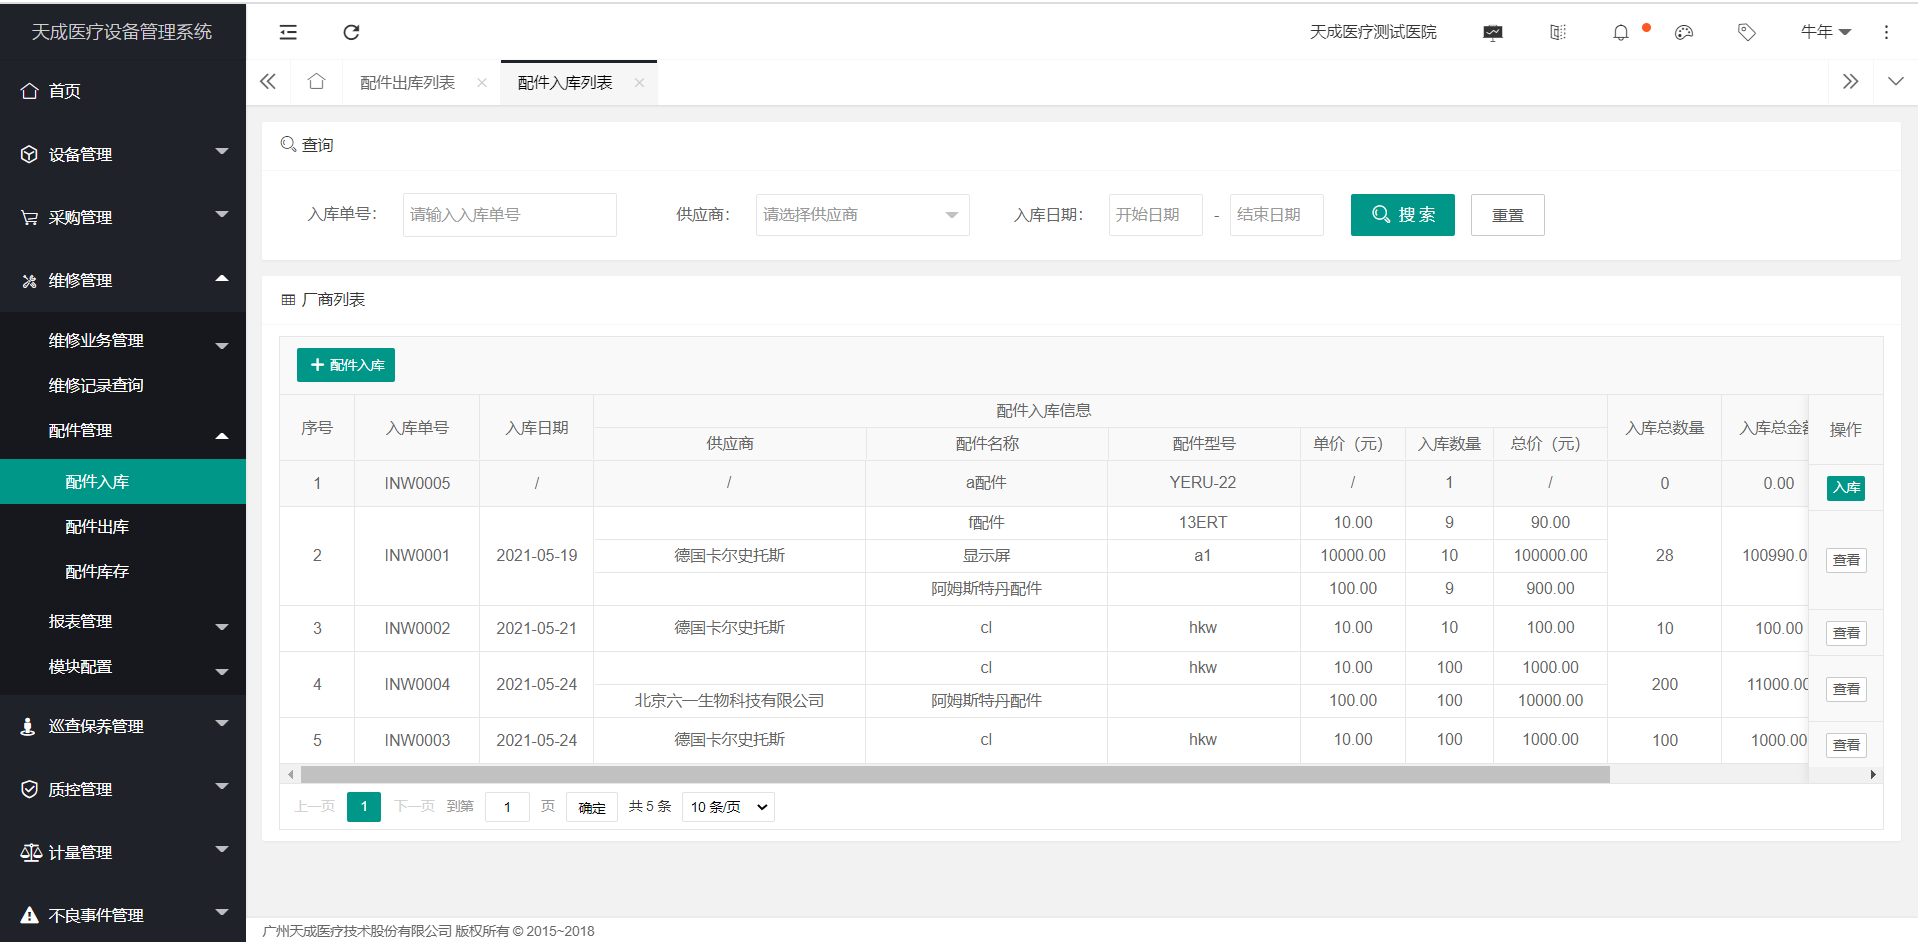Click the 厂商列表 table icon
Image resolution: width=1918 pixels, height=942 pixels.
(288, 300)
